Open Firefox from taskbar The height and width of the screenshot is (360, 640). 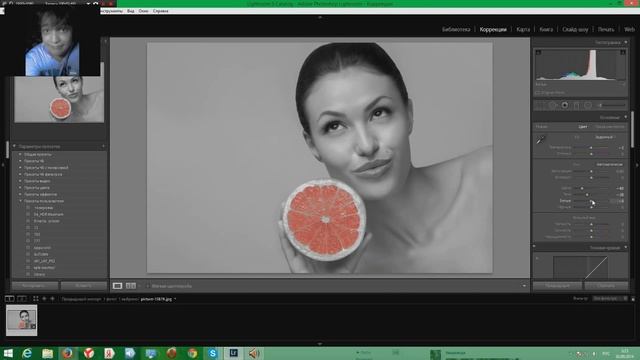pos(68,353)
